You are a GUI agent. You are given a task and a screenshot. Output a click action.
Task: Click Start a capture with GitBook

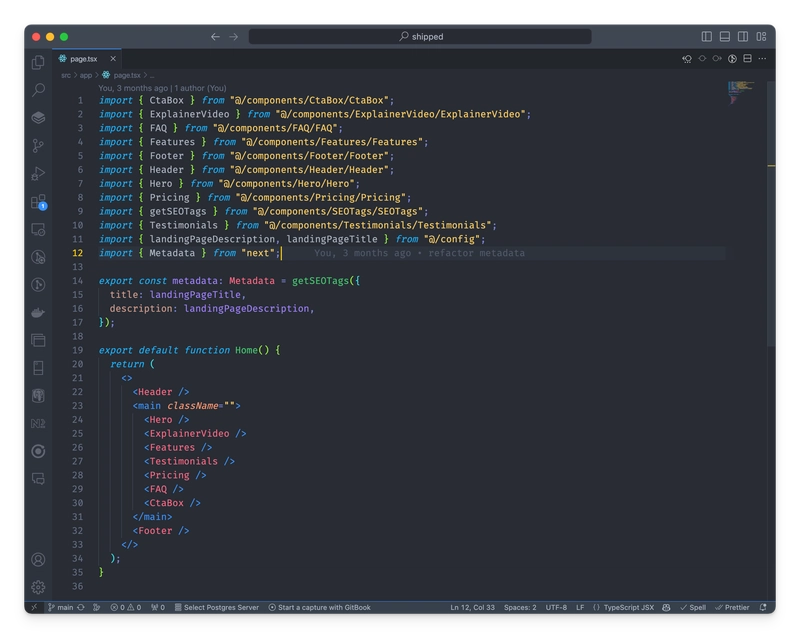[x=319, y=607]
